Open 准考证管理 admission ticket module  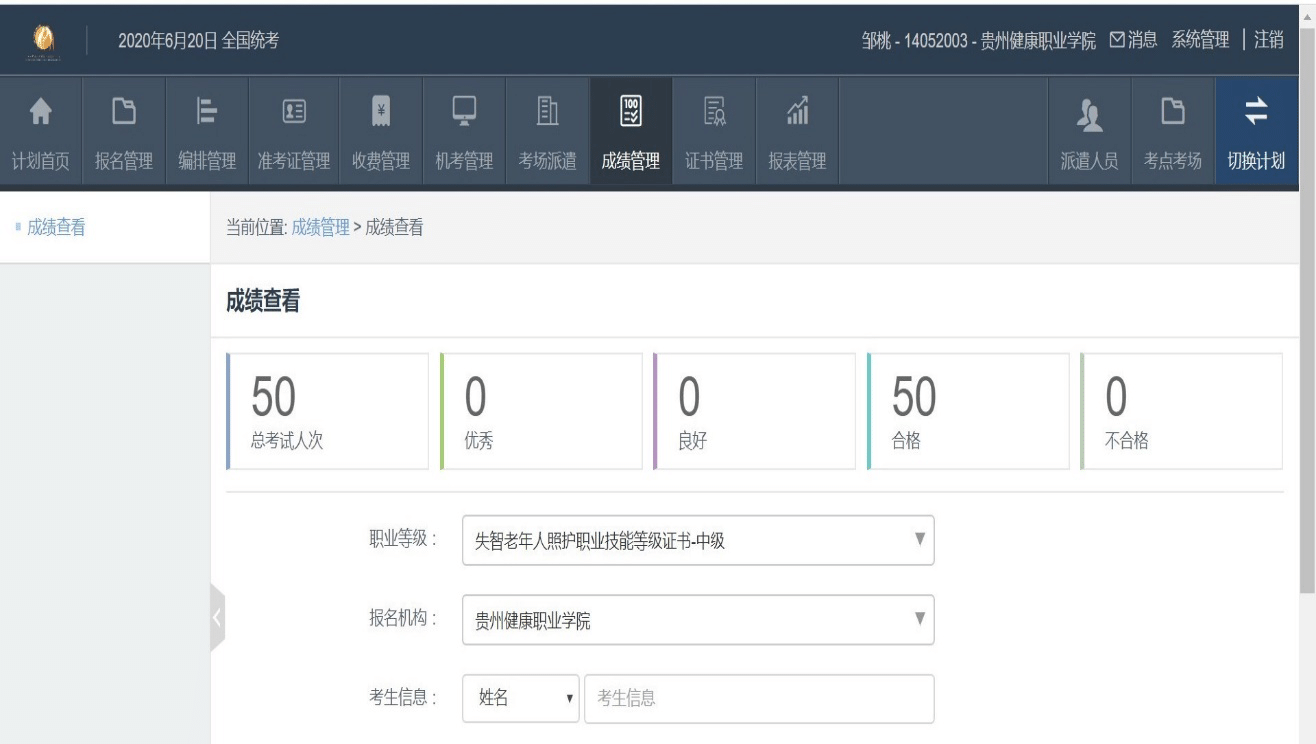click(293, 133)
